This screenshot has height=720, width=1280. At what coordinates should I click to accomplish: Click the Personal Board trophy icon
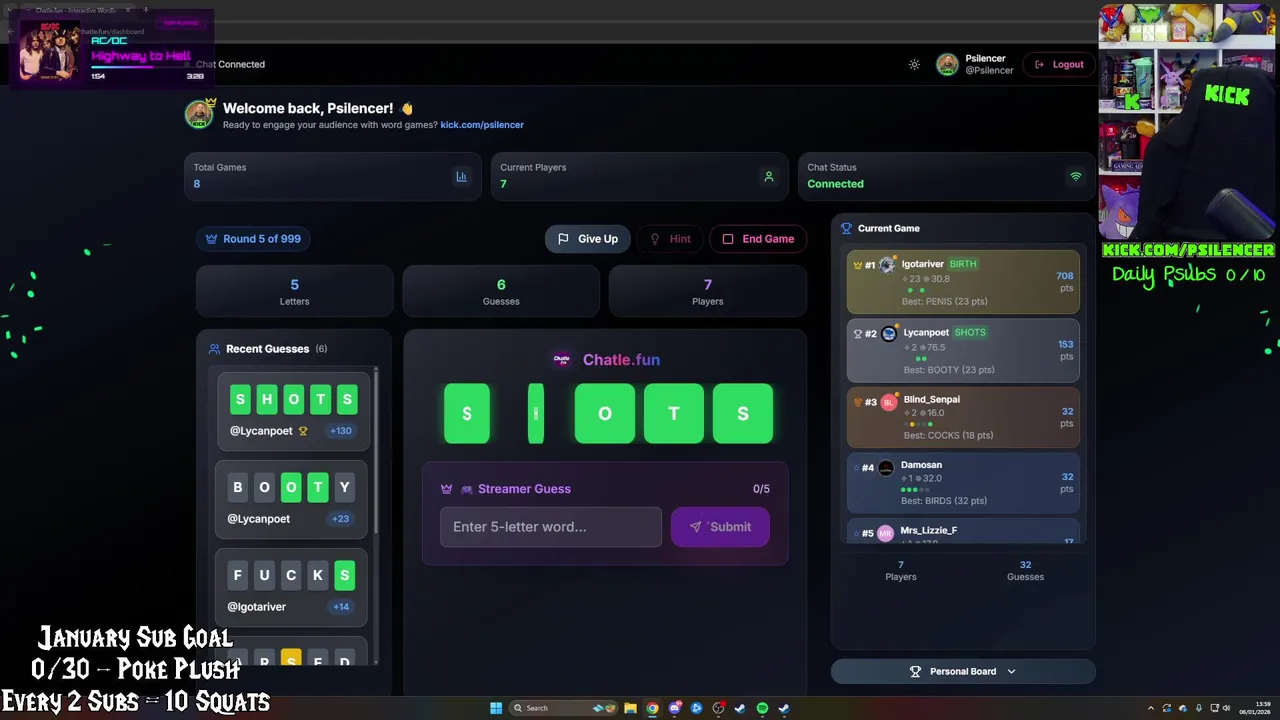pos(915,672)
